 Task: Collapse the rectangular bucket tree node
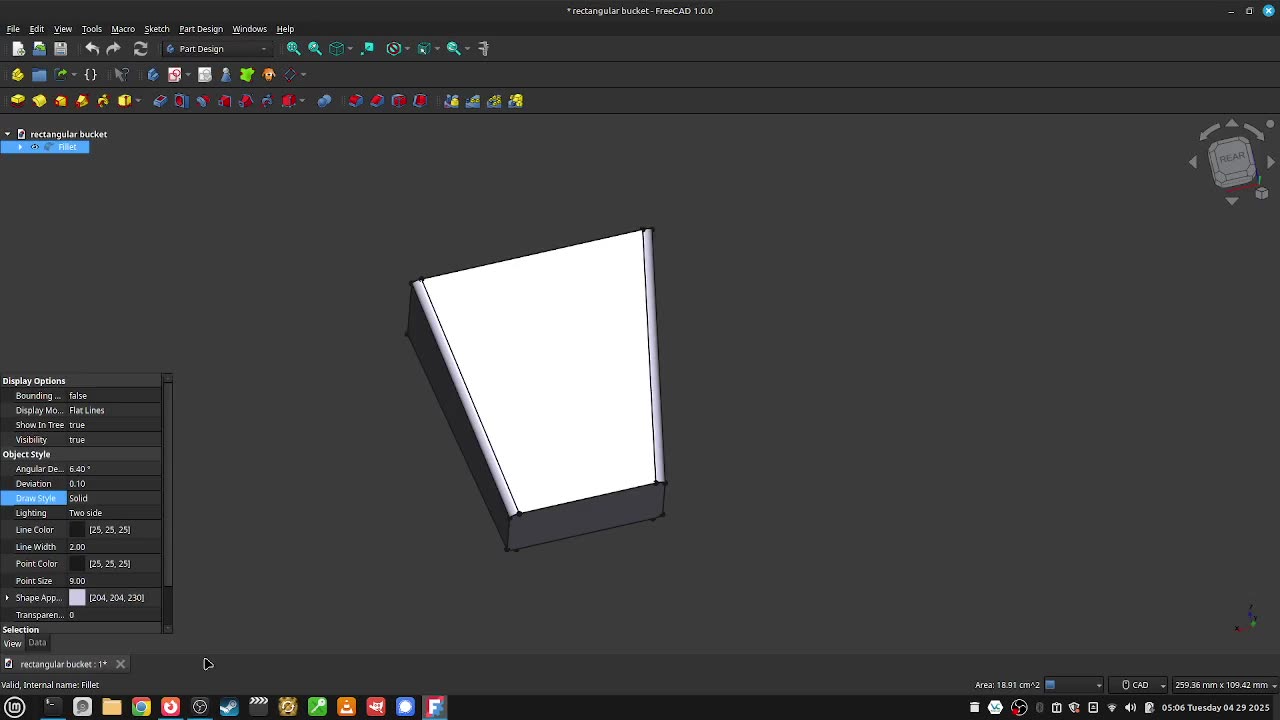(7, 134)
